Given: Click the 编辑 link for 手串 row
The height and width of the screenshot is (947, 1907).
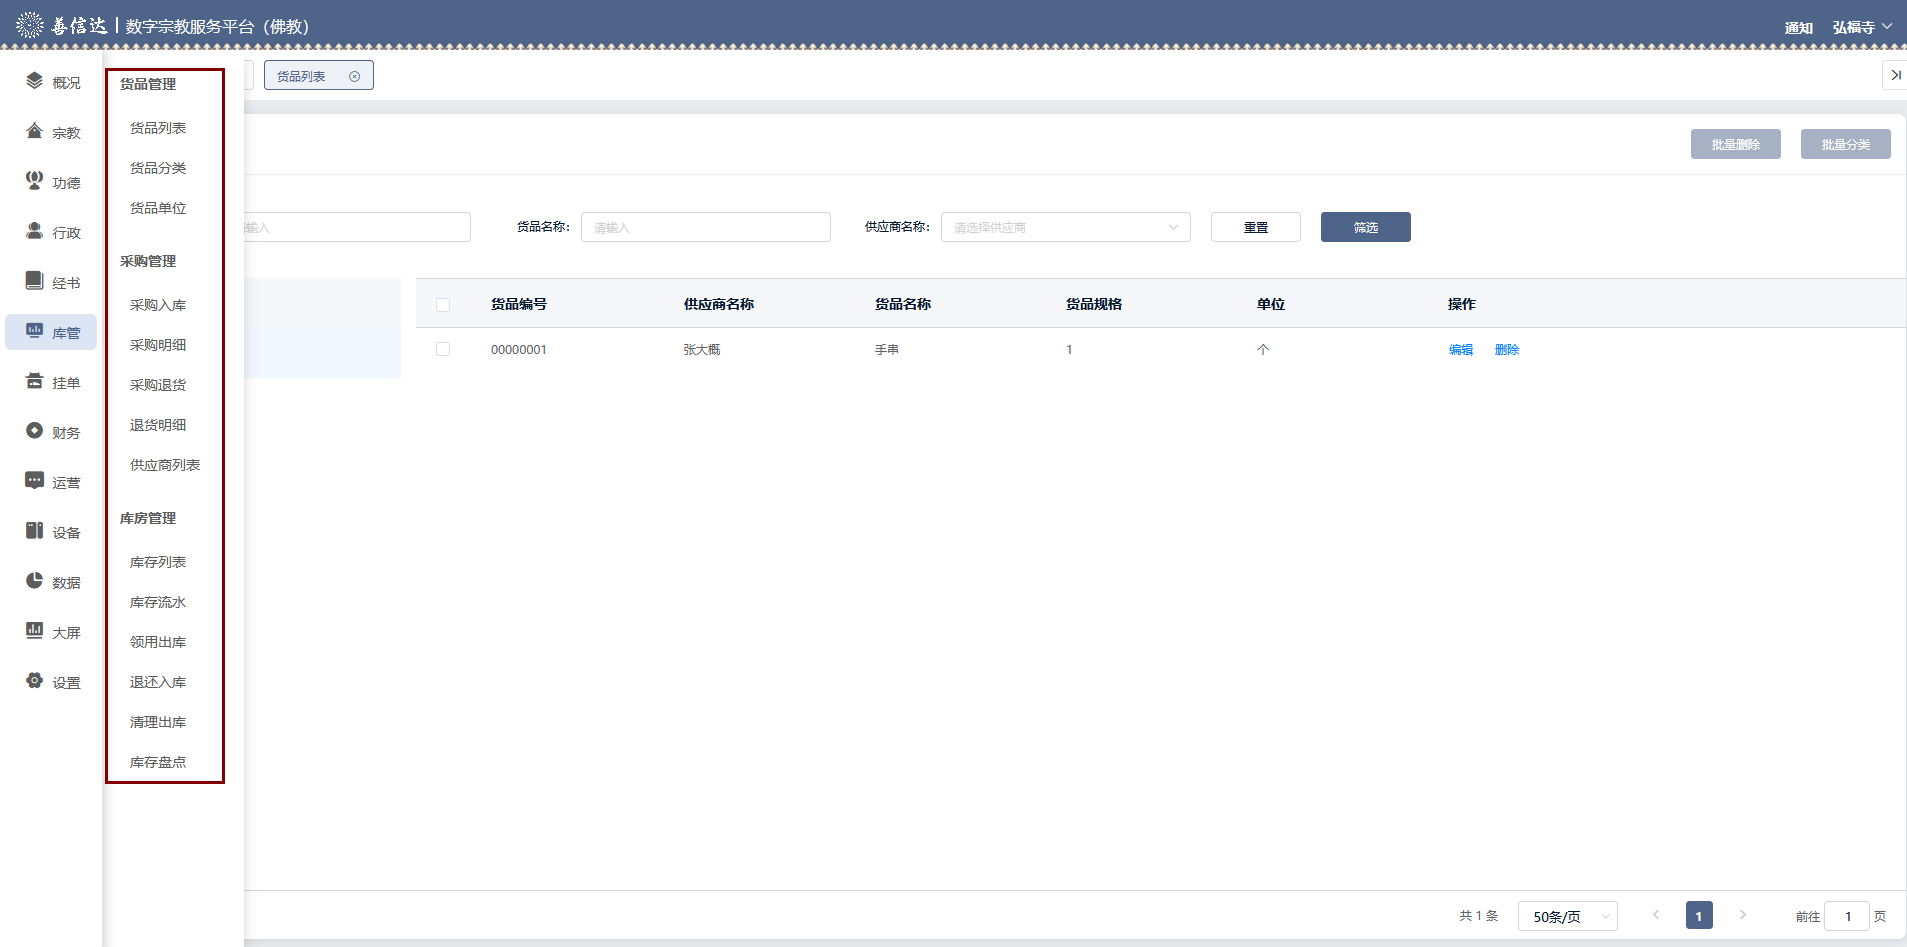Looking at the screenshot, I should tap(1460, 349).
